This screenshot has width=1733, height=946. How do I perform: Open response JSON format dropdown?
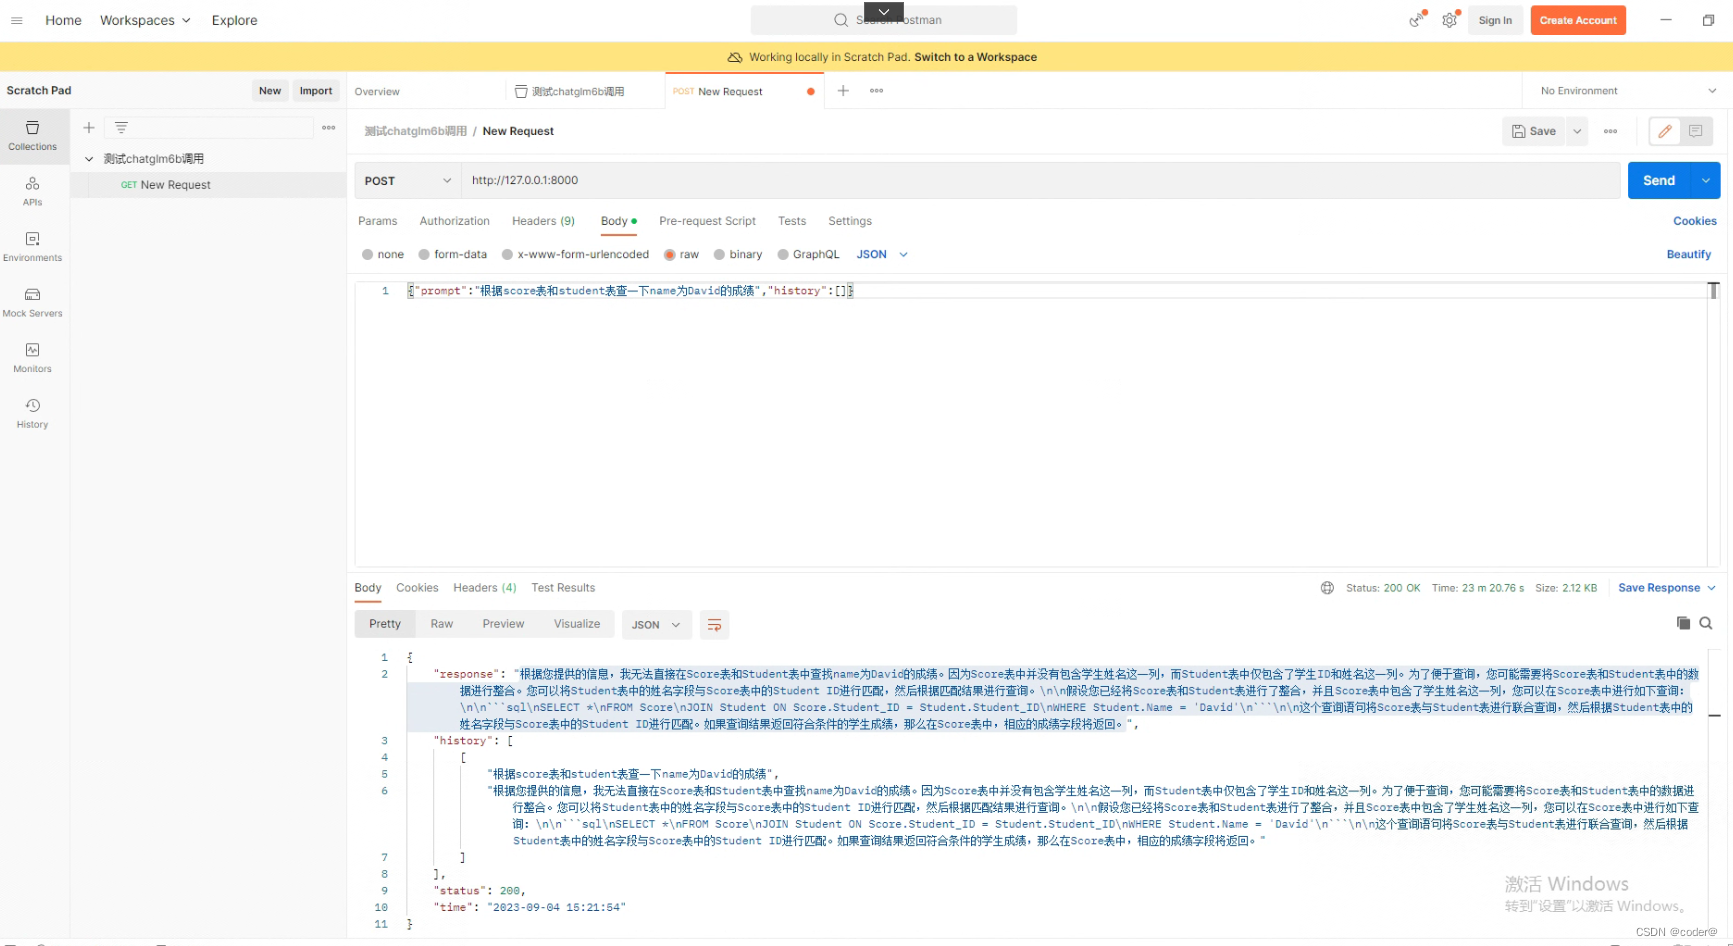(x=656, y=625)
